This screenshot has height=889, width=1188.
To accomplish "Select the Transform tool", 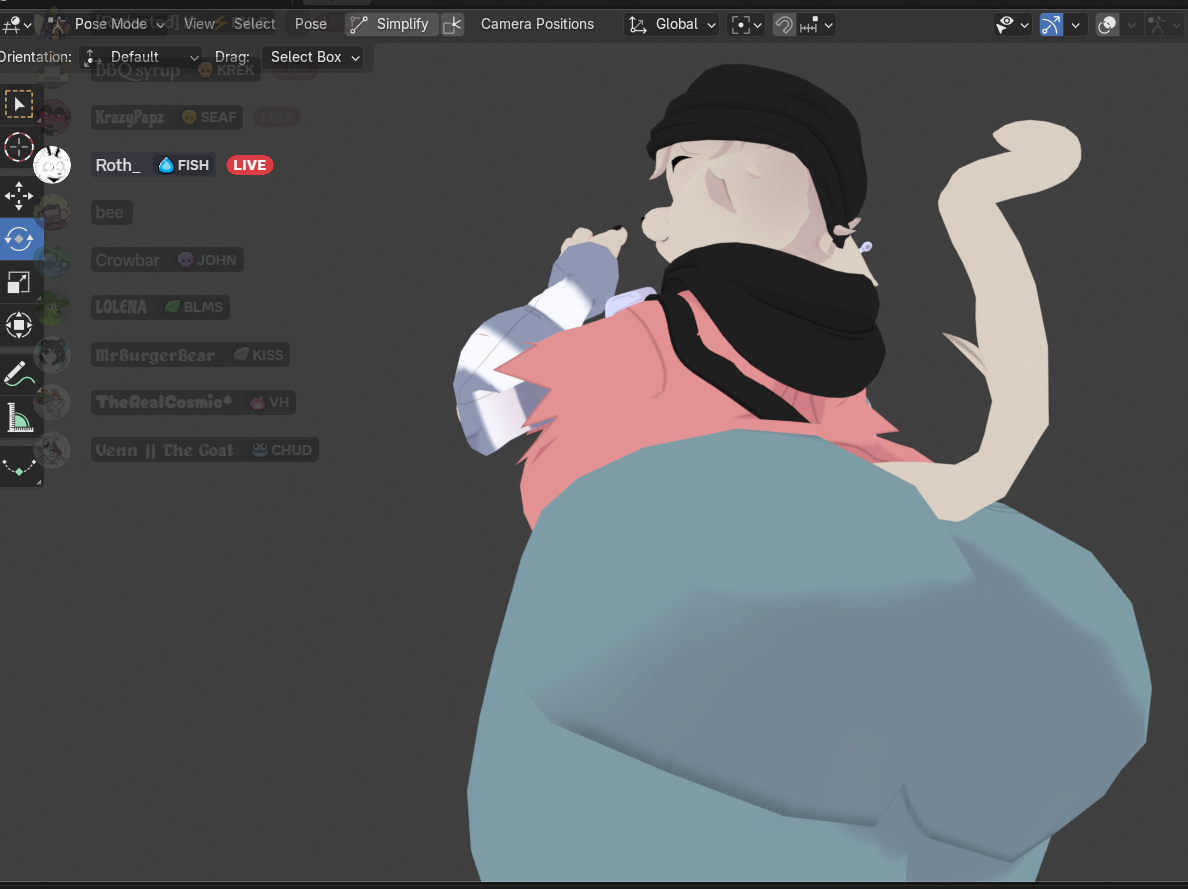I will point(19,325).
